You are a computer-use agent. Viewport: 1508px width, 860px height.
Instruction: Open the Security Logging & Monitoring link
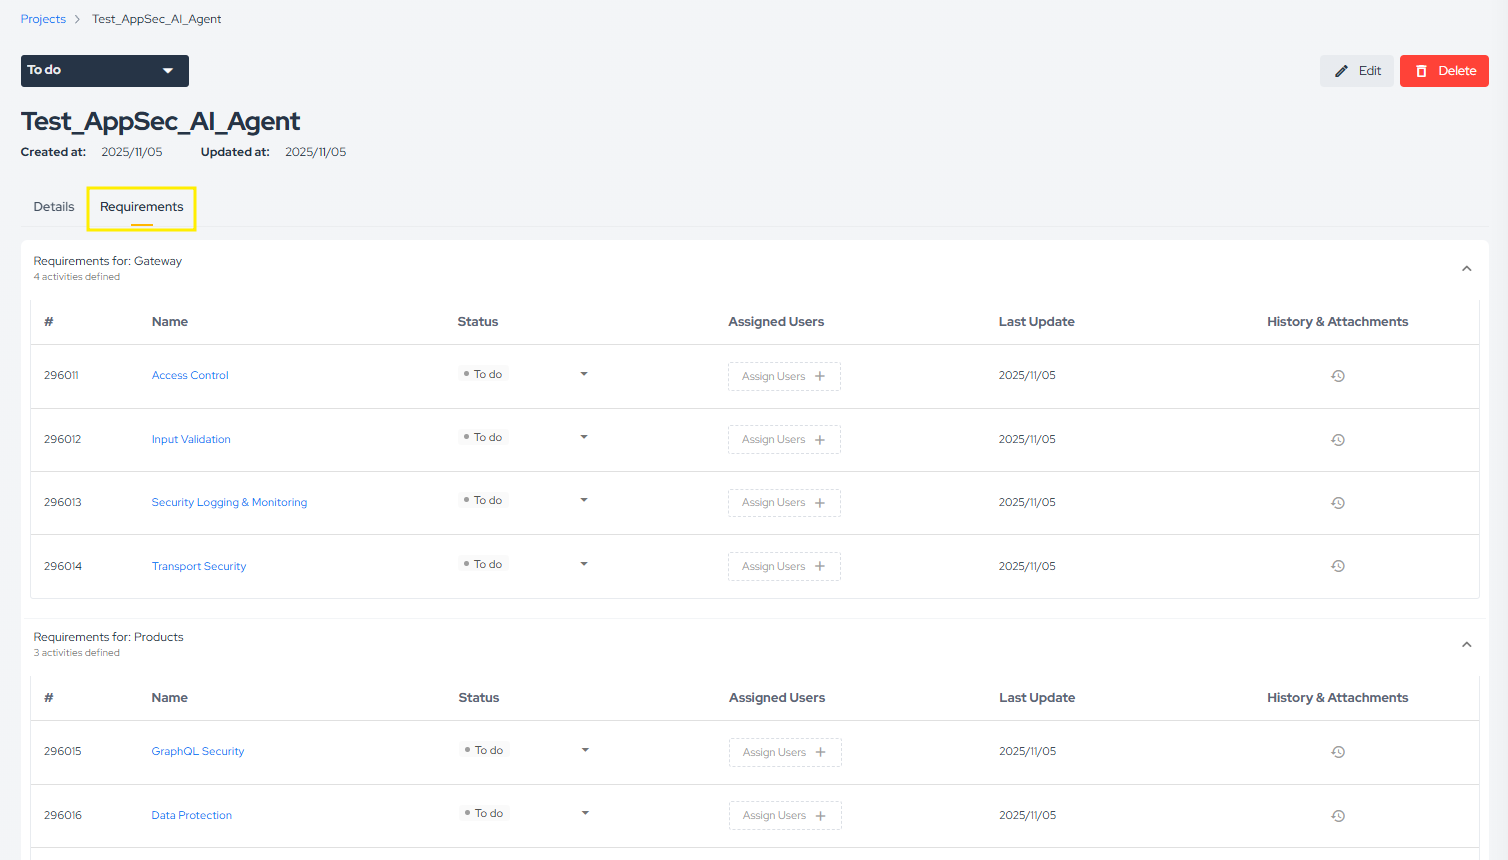(229, 503)
